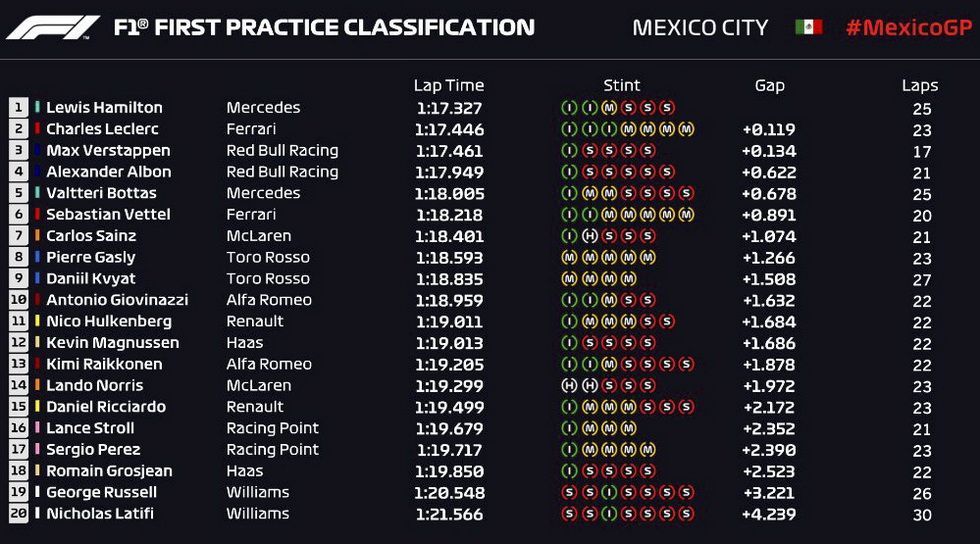Viewport: 980px width, 544px height.
Task: Click the Ferrari red swatch beside Charles Leclerc
Action: (x=38, y=129)
